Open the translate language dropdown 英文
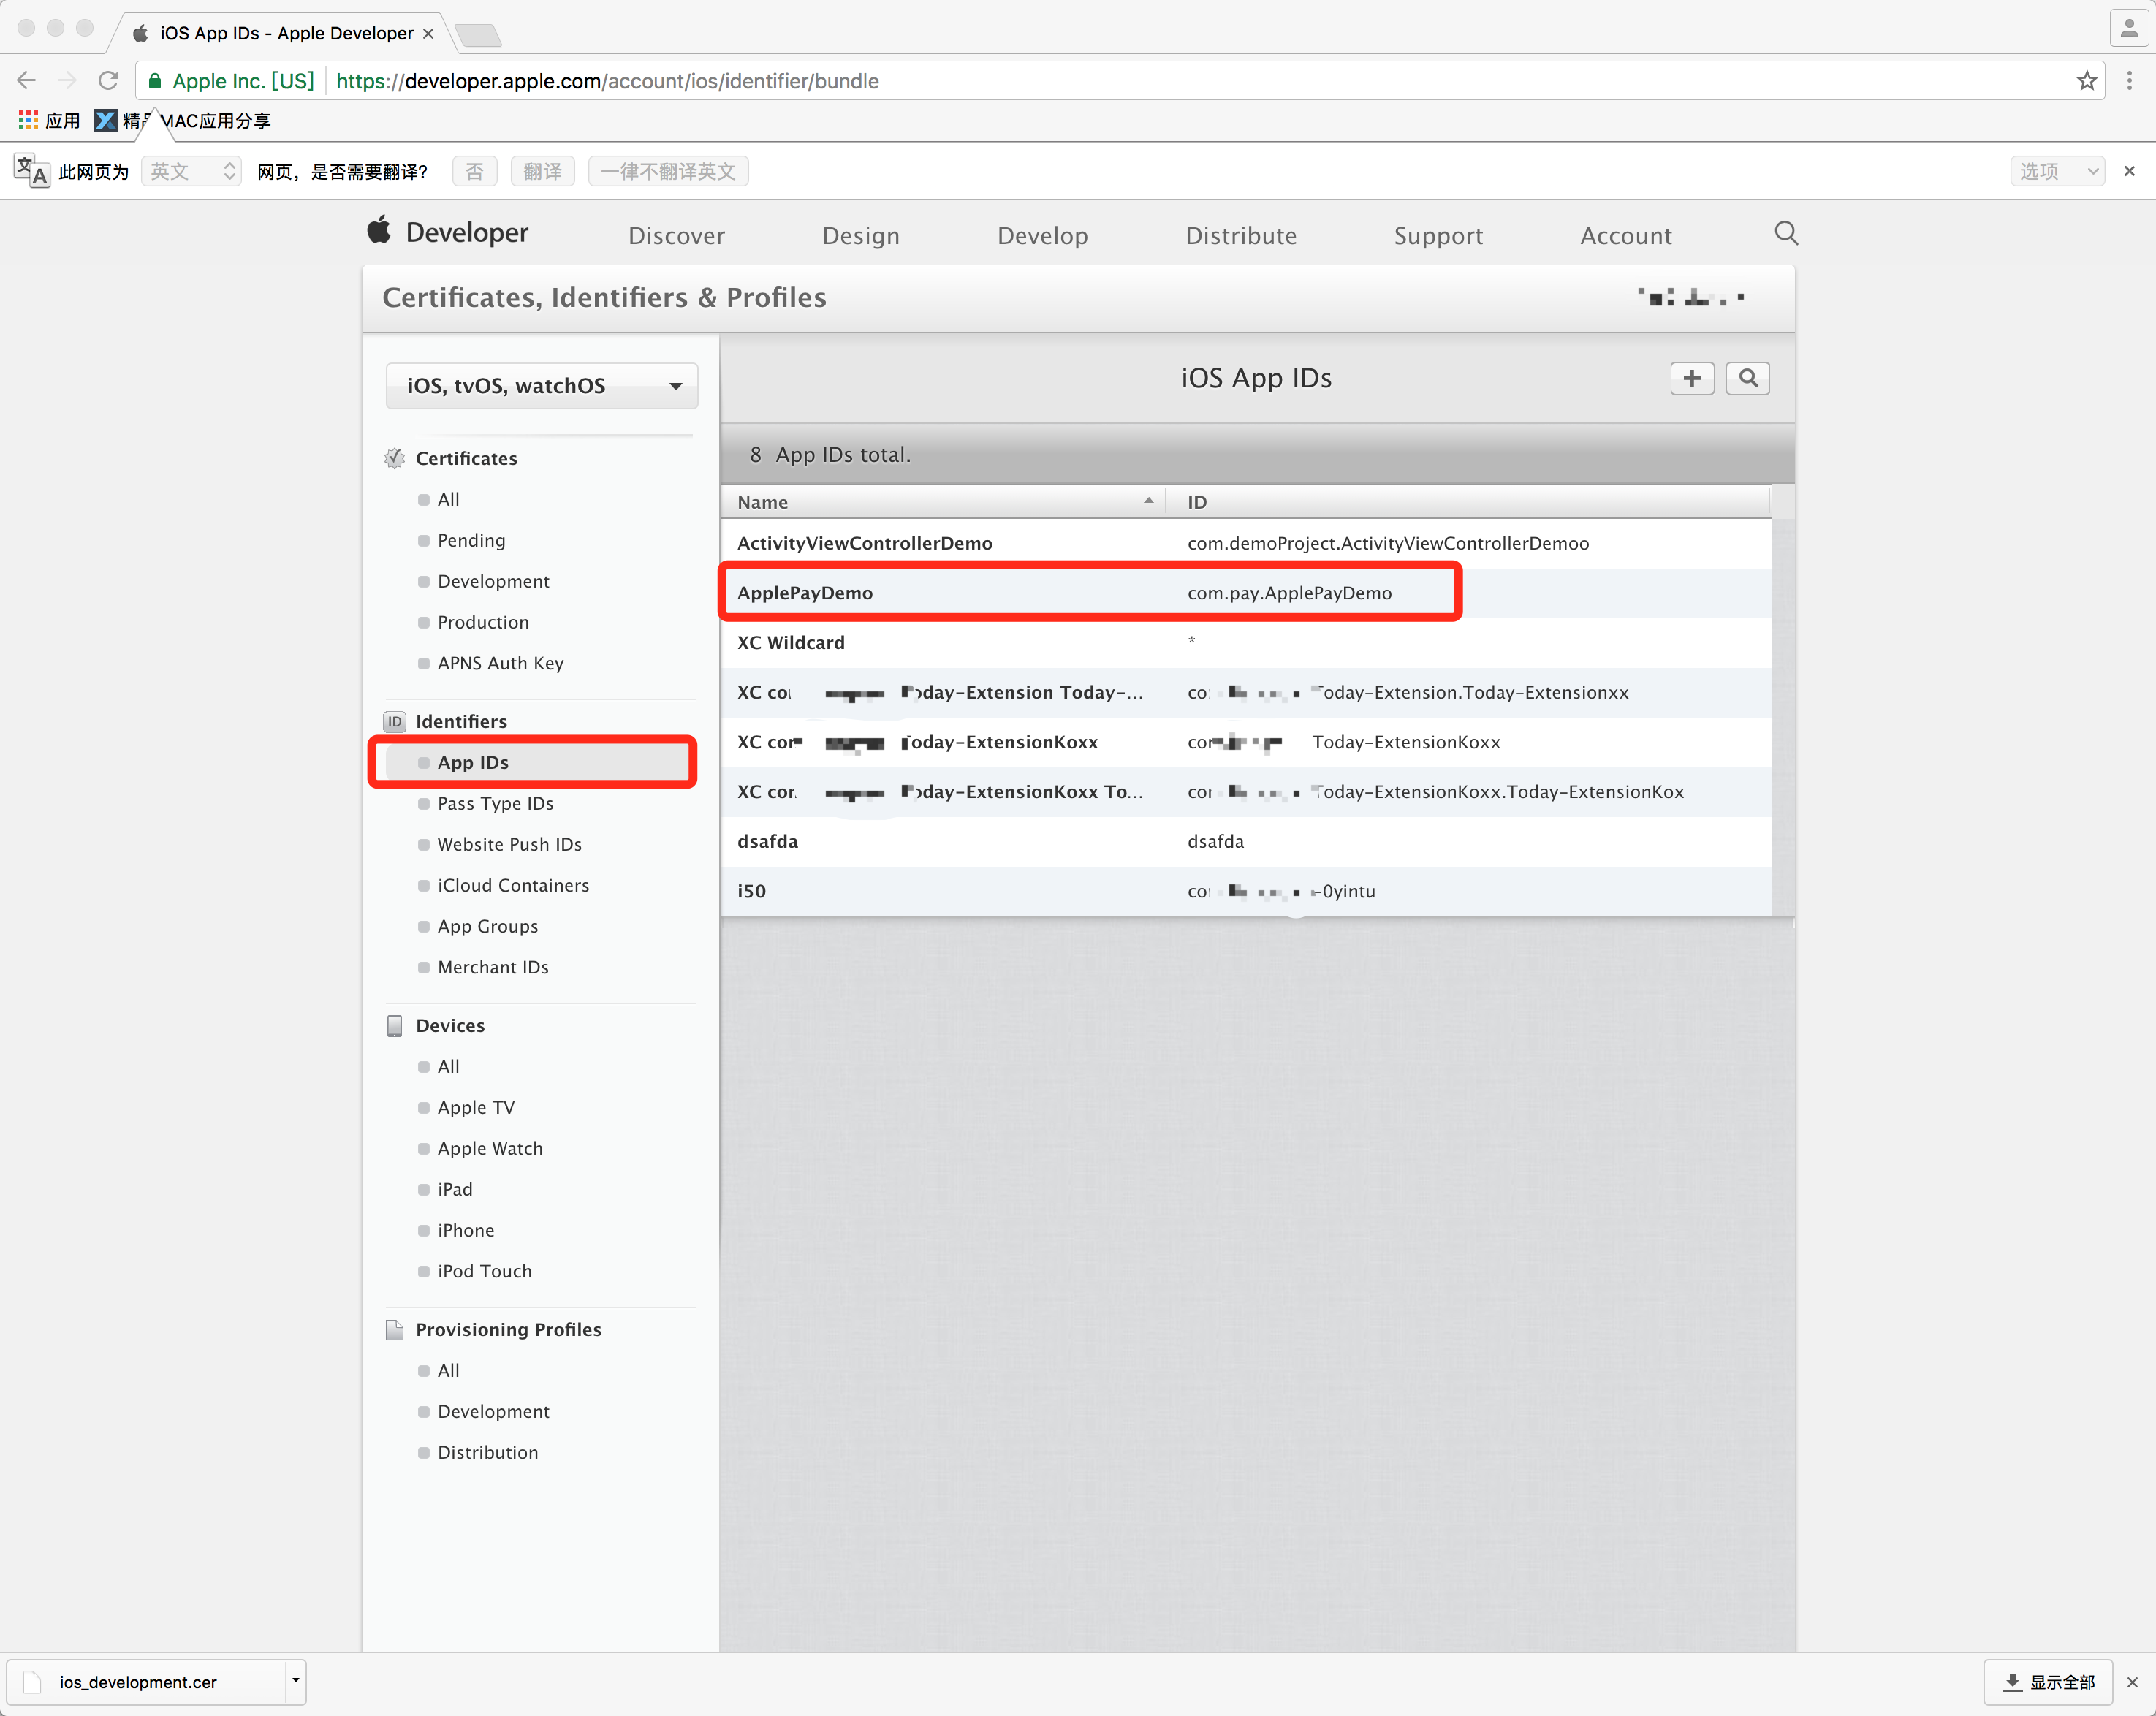2156x1716 pixels. (x=191, y=171)
